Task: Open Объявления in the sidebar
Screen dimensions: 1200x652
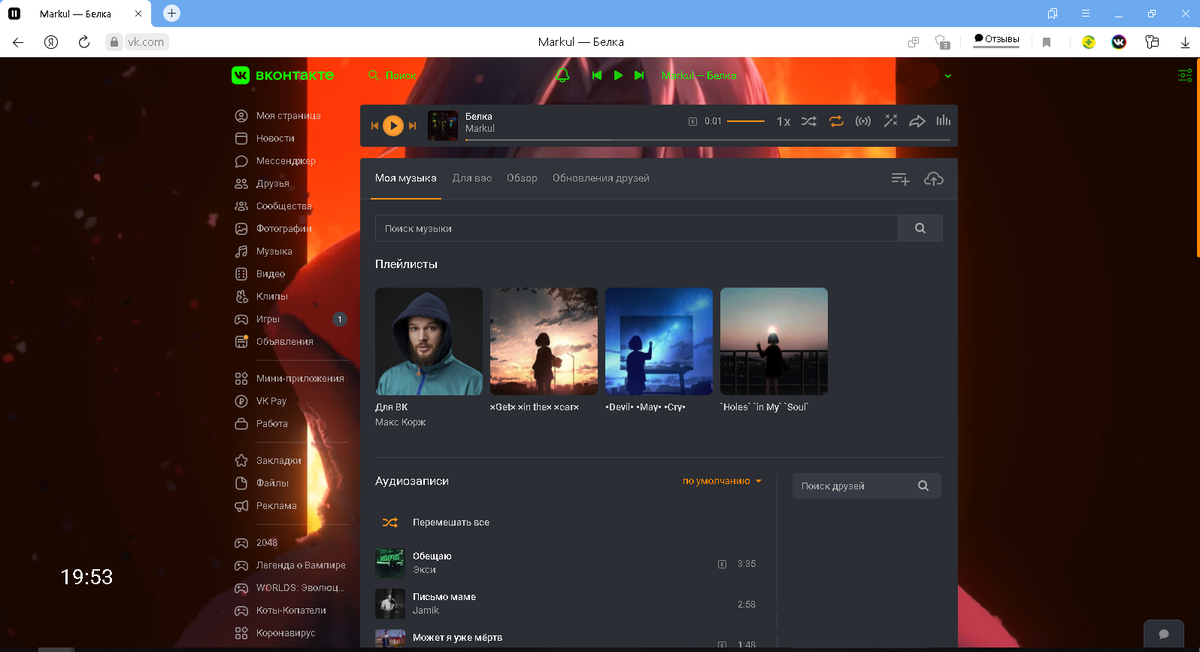Action: (273, 341)
